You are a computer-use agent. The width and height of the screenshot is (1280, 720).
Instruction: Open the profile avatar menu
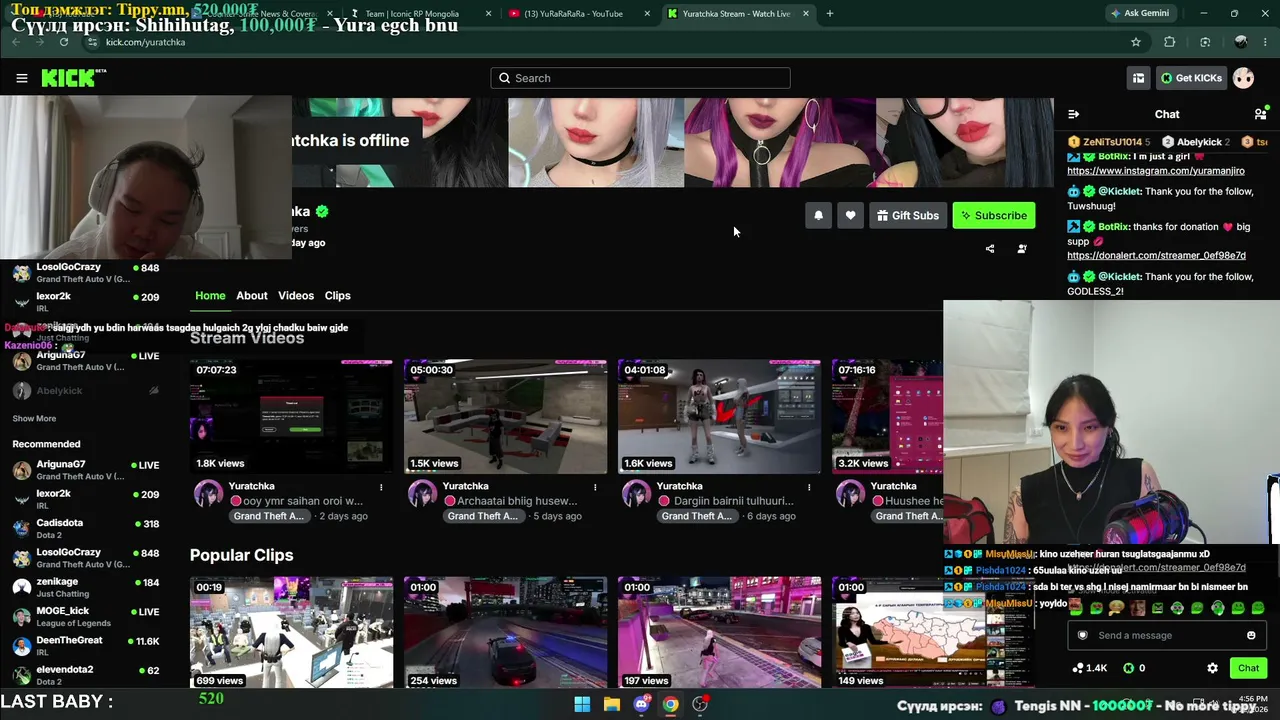(x=1243, y=78)
